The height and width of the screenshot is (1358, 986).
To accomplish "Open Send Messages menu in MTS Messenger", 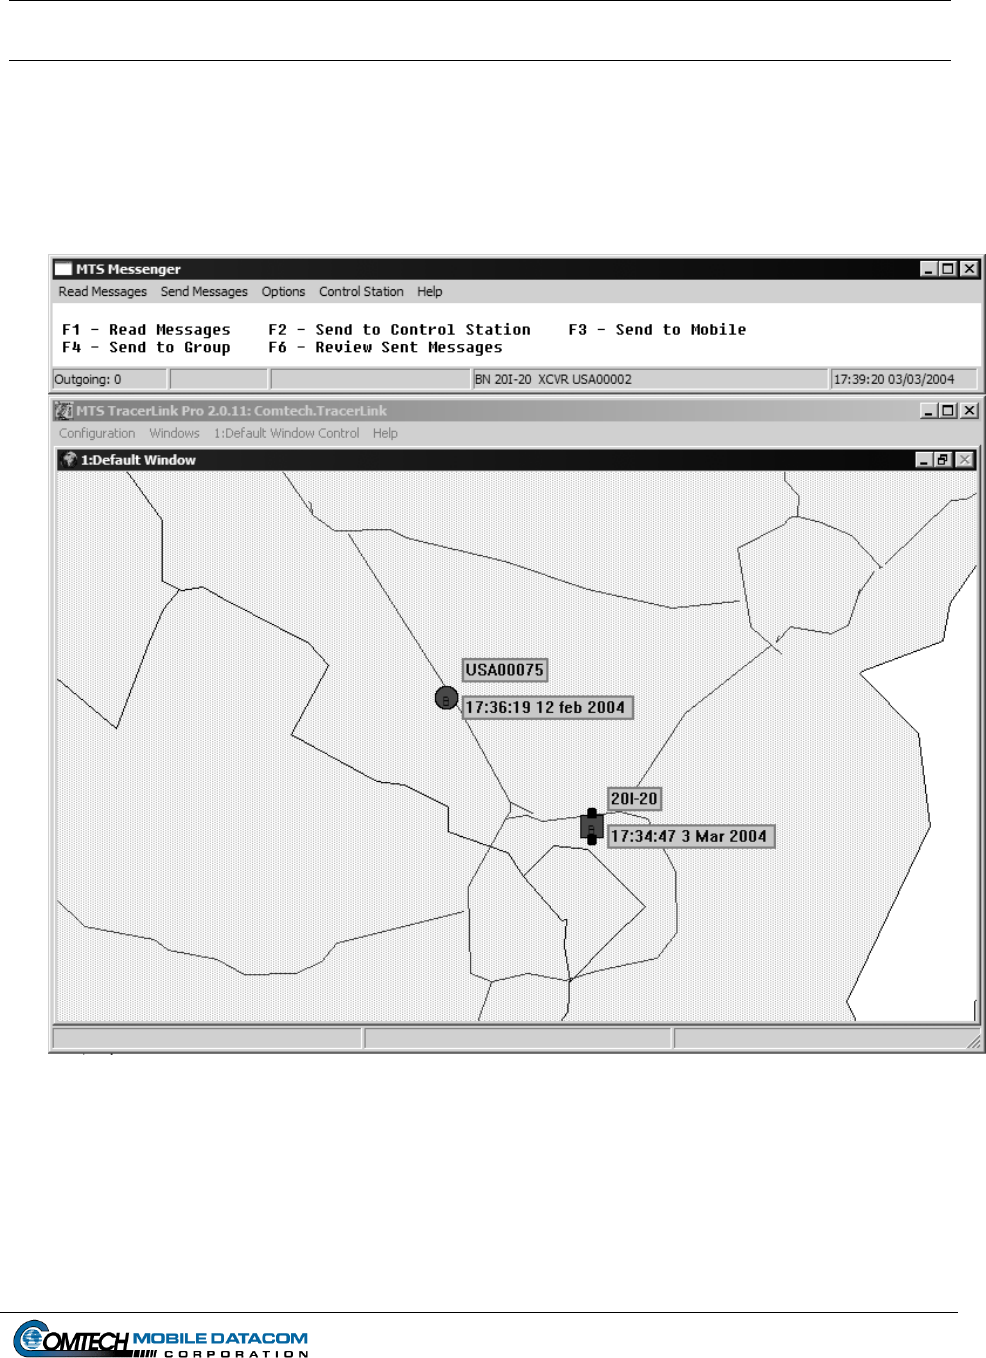I will pos(204,292).
